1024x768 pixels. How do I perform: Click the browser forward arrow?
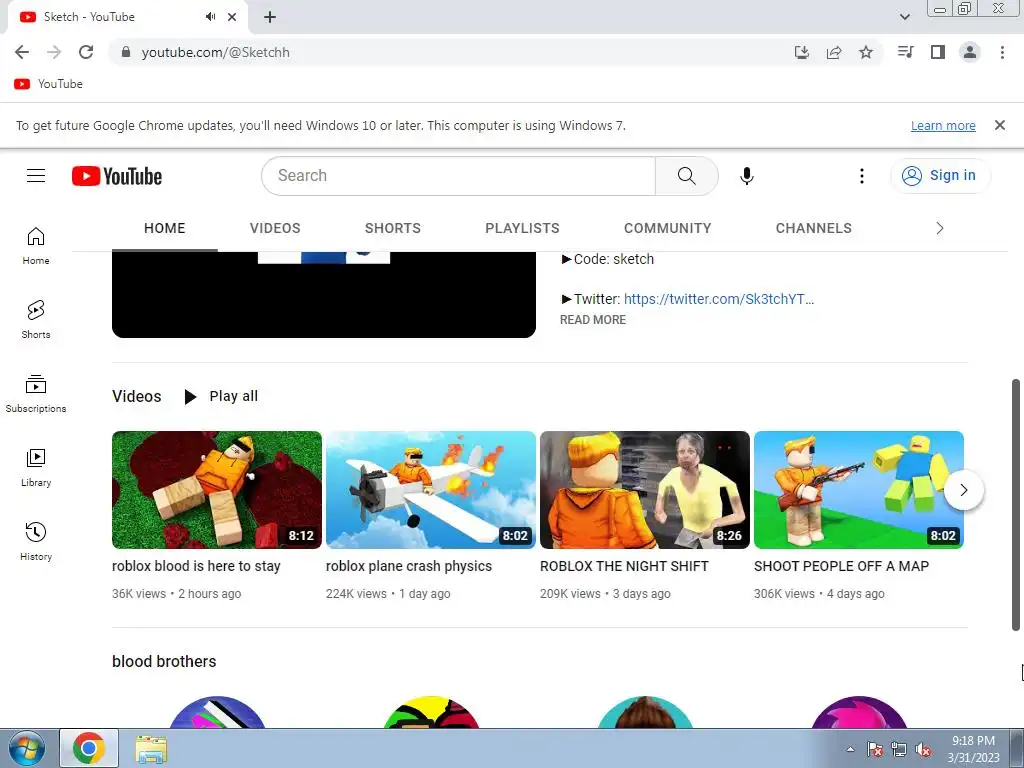(54, 52)
